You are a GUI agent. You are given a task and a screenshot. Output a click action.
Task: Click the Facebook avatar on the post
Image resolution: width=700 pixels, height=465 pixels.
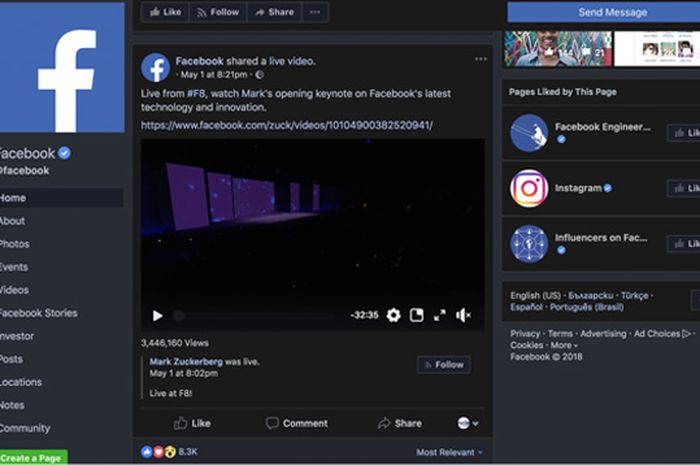click(155, 67)
